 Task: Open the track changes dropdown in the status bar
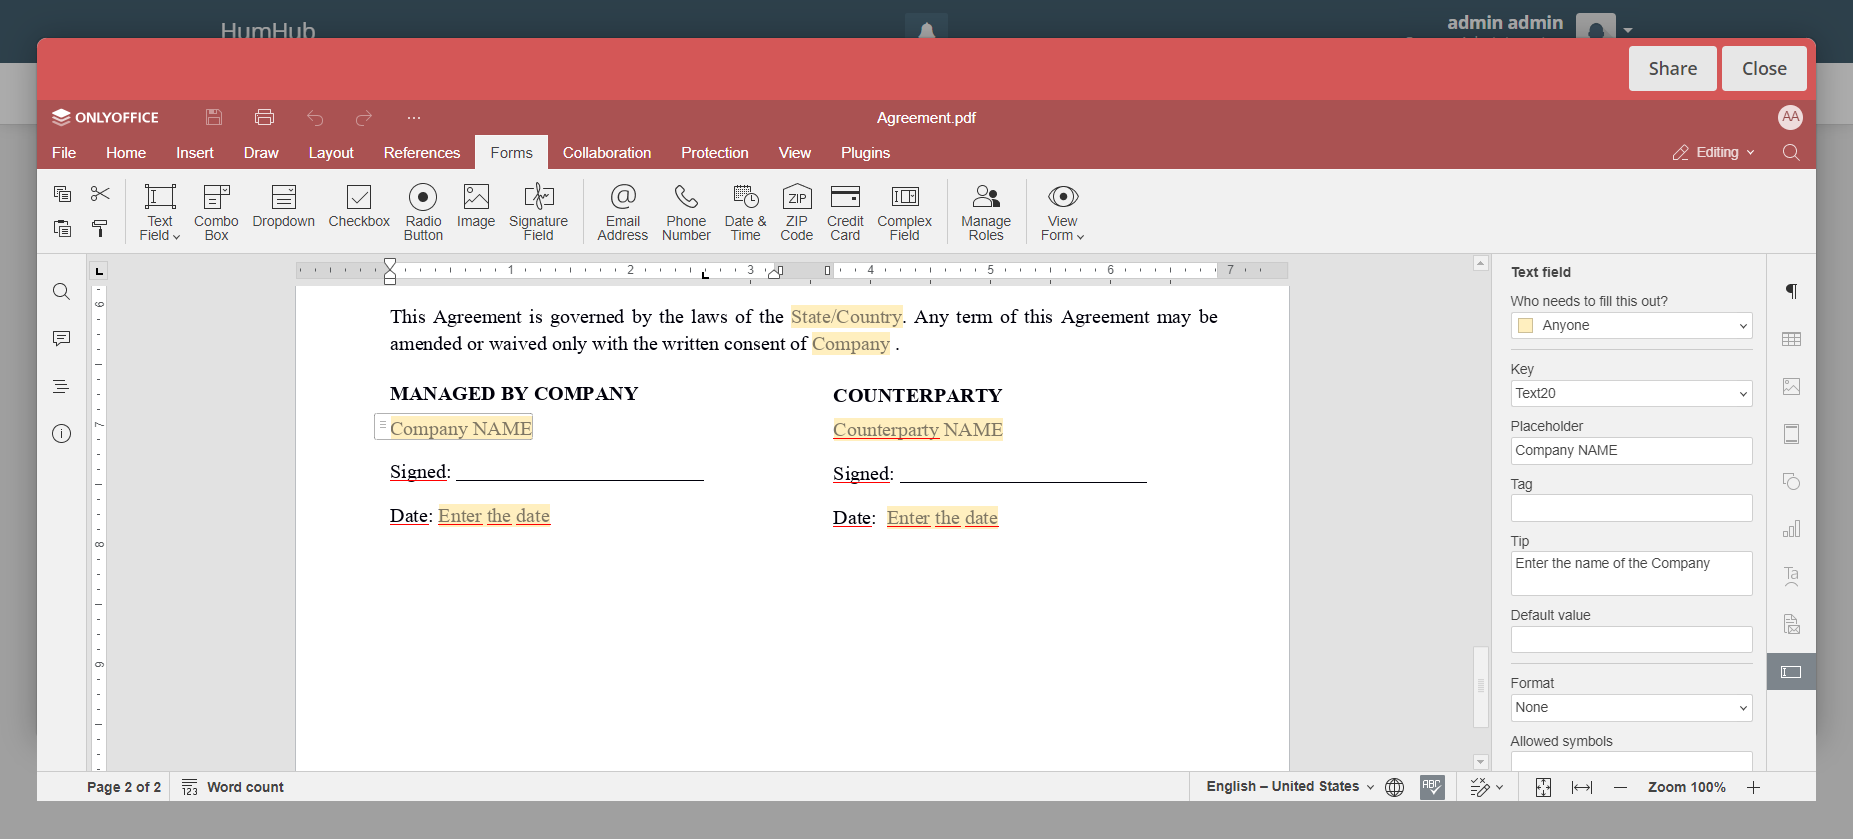point(1487,787)
